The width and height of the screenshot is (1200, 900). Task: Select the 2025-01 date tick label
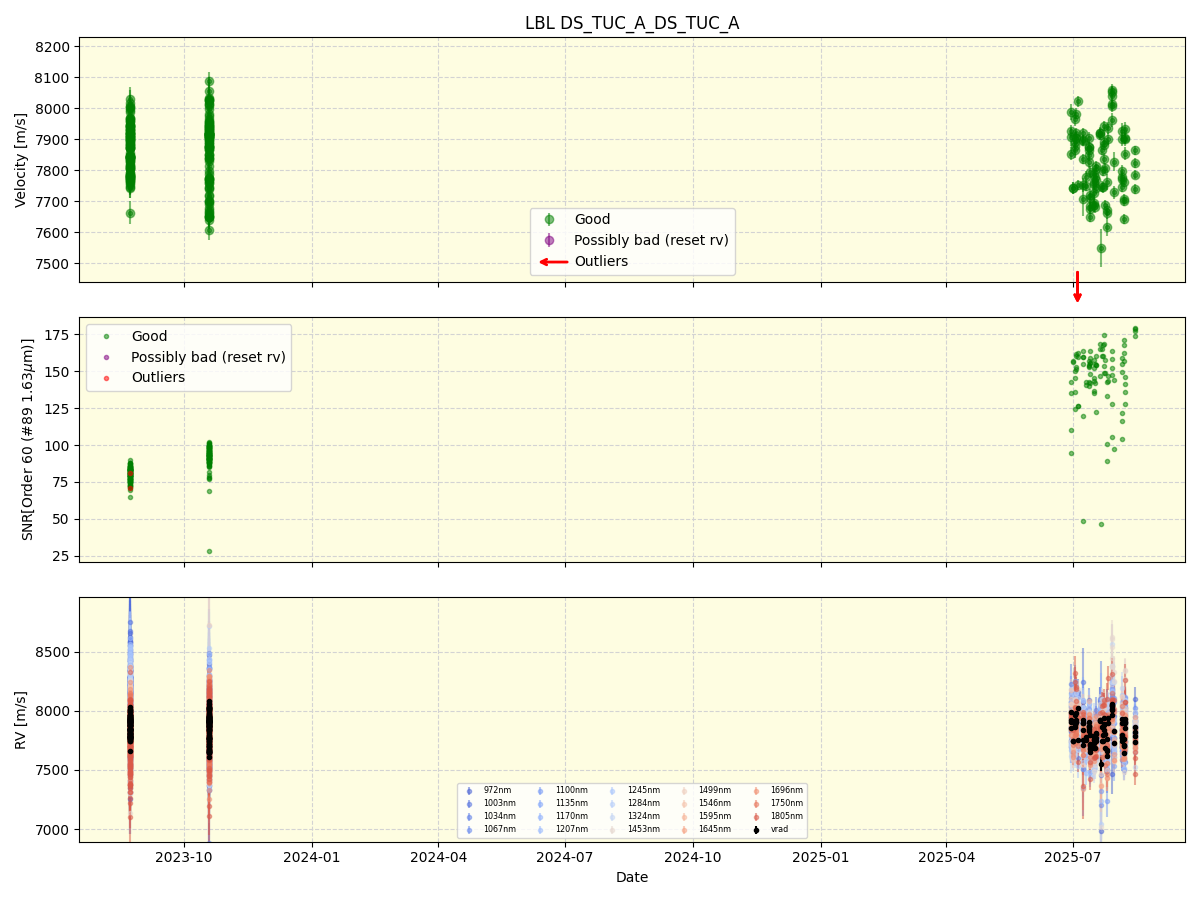[821, 856]
